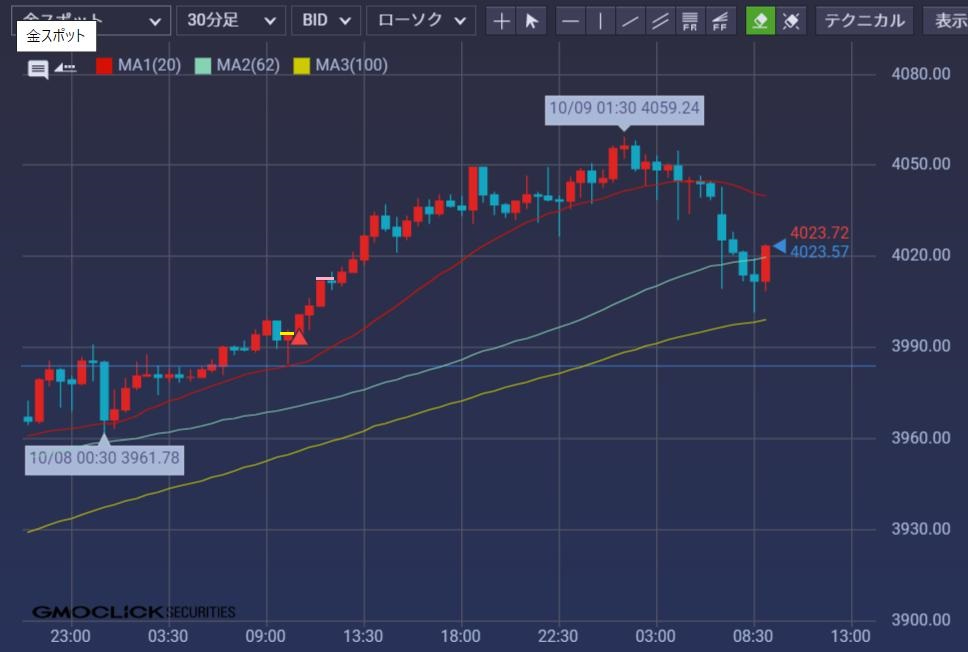Click the 09:00 time axis label
This screenshot has width=968, height=652.
(x=265, y=636)
